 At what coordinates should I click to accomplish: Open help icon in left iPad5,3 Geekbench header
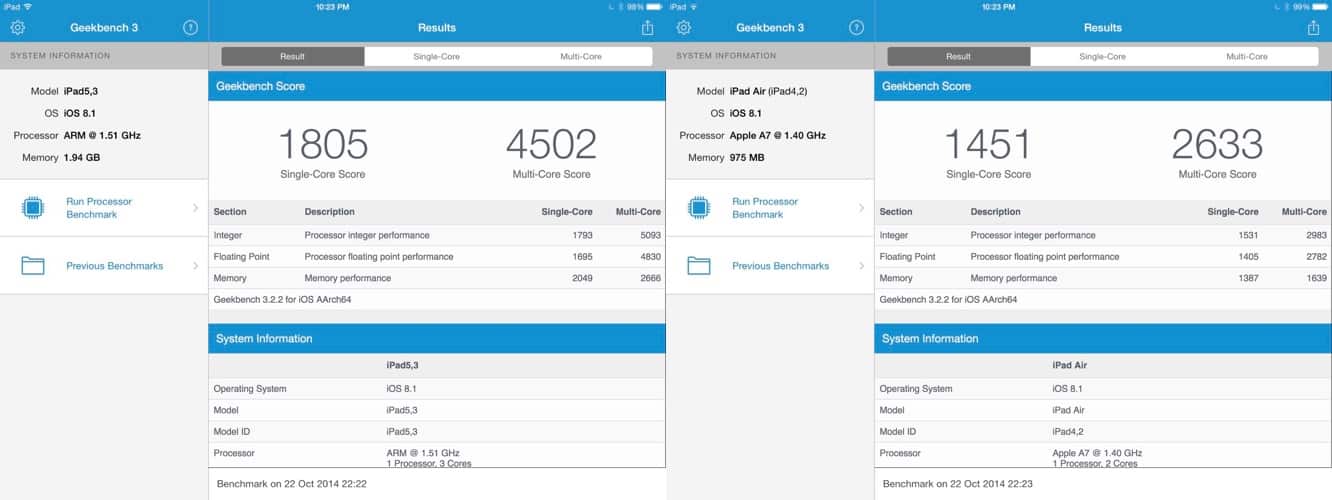[190, 28]
